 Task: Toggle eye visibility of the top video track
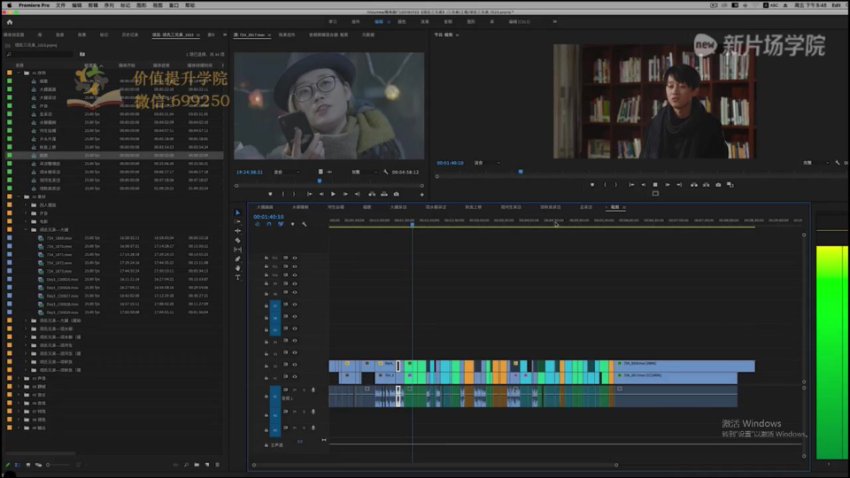295,258
